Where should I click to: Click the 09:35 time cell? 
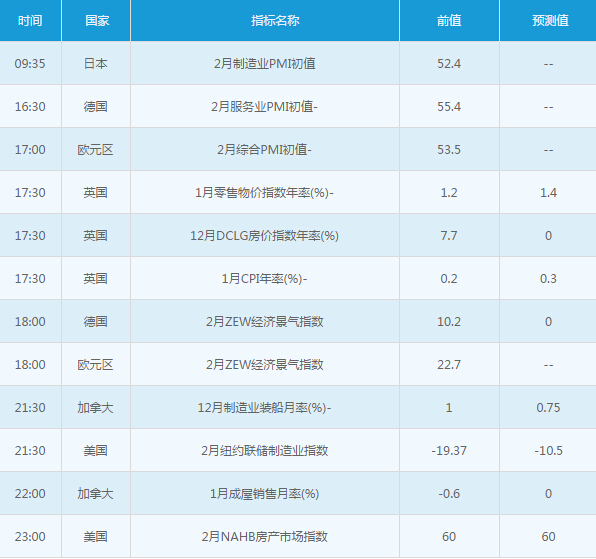30,63
